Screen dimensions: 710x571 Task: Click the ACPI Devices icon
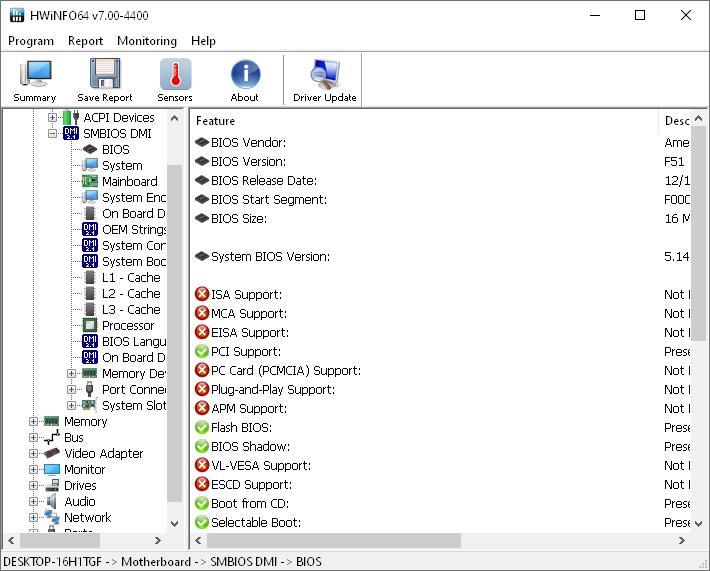tap(71, 117)
